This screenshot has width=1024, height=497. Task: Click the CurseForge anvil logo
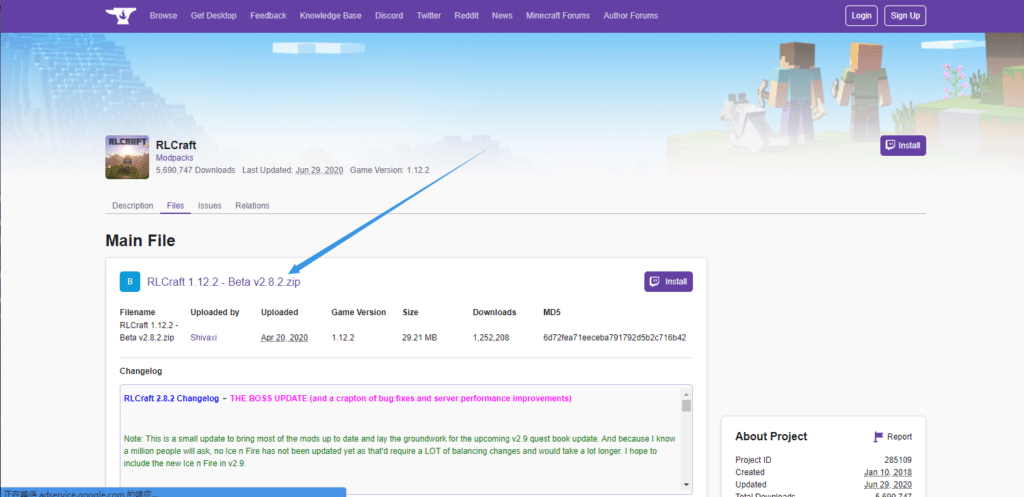point(119,16)
